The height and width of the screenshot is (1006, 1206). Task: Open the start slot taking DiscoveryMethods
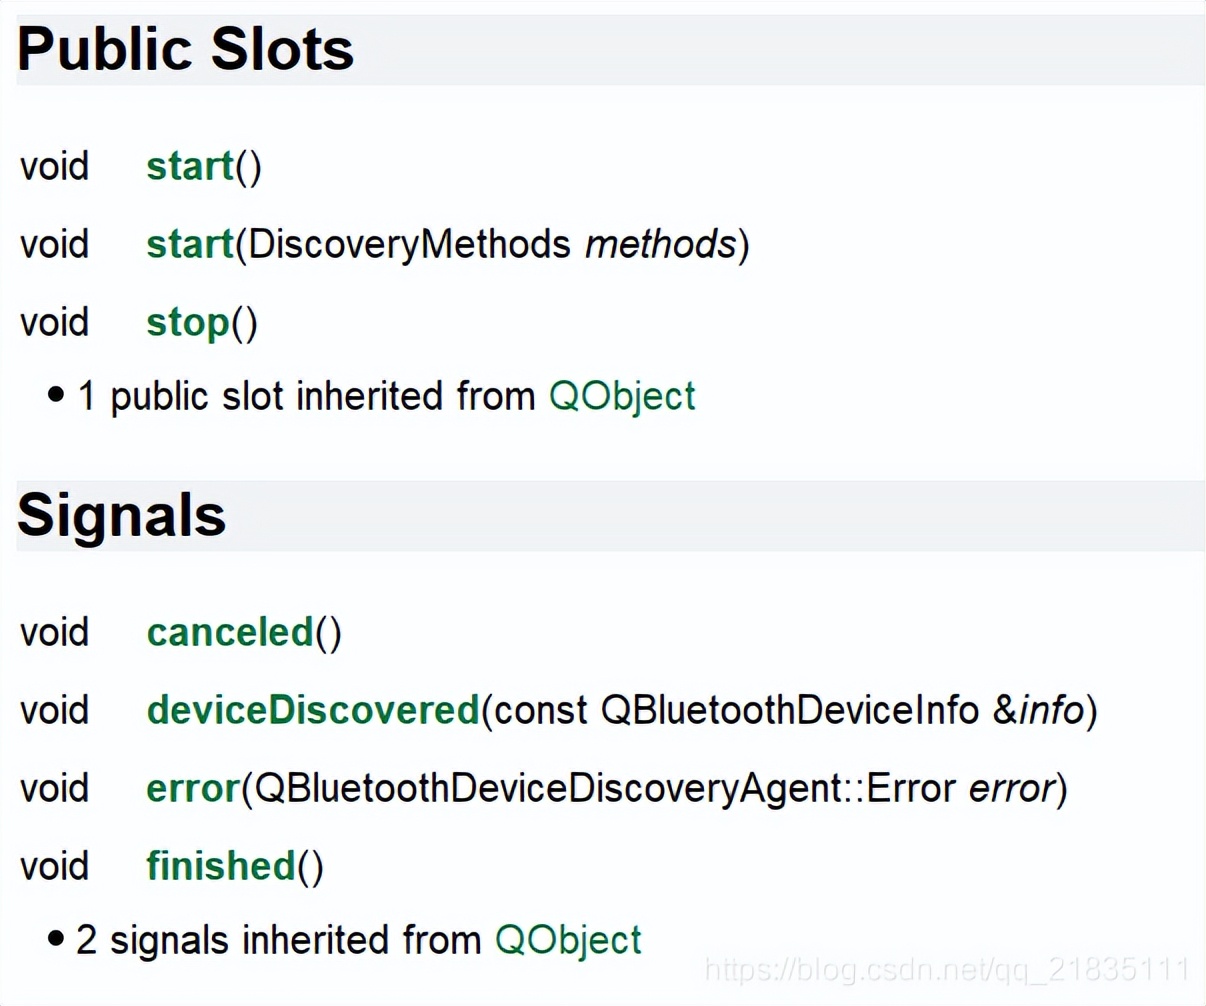coord(190,245)
